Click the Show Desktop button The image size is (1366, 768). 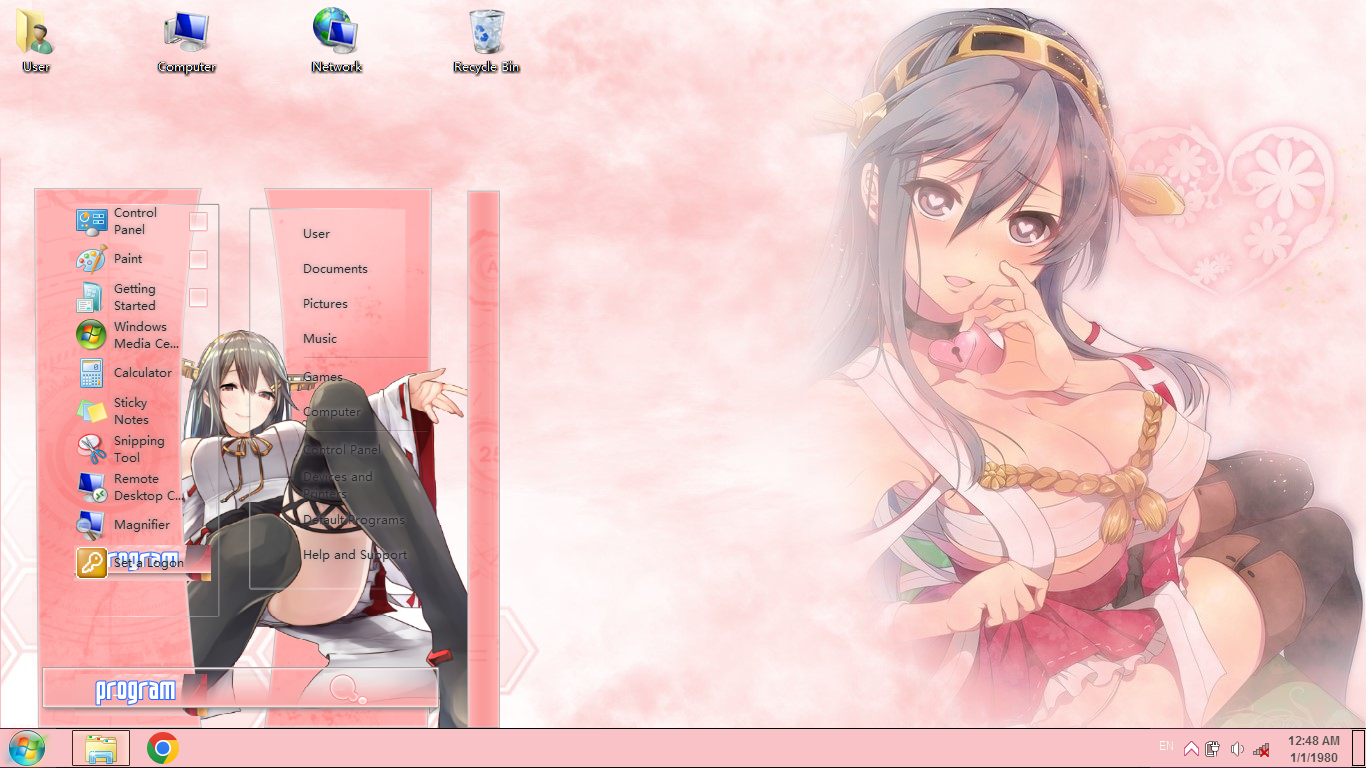pos(1358,748)
